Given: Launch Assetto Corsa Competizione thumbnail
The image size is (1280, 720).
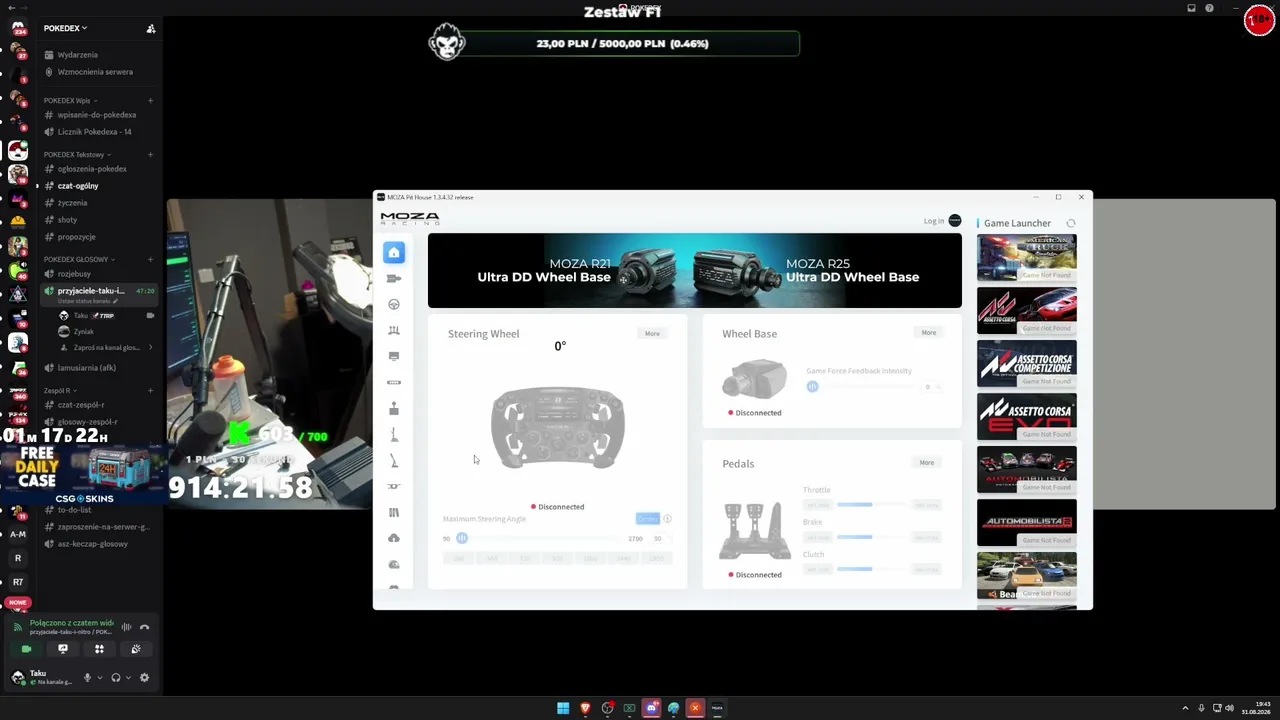Looking at the screenshot, I should [1027, 364].
